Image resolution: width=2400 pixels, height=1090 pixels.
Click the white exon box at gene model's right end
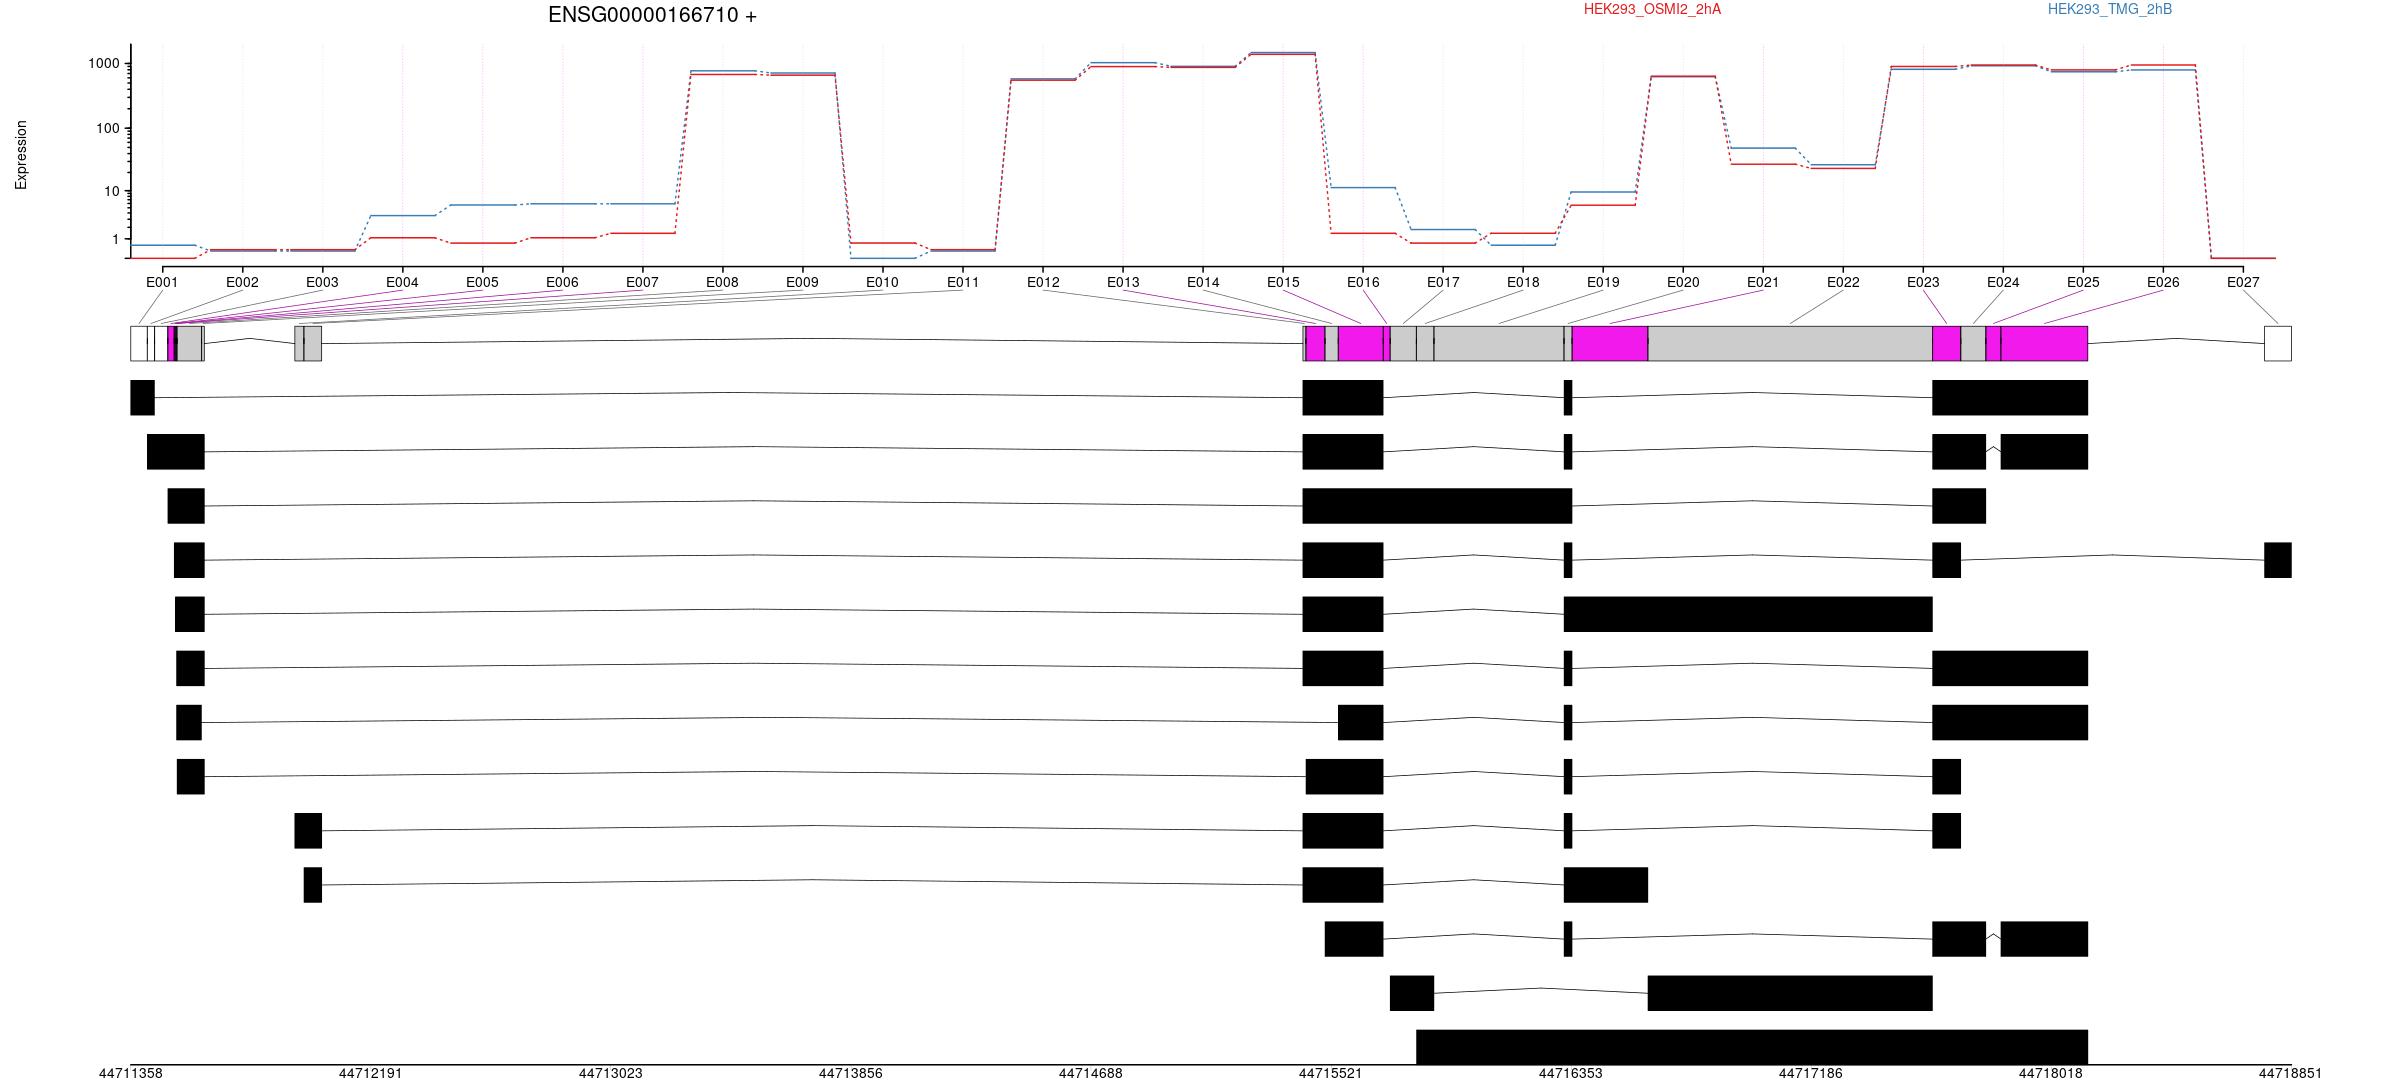pyautogui.click(x=2278, y=343)
